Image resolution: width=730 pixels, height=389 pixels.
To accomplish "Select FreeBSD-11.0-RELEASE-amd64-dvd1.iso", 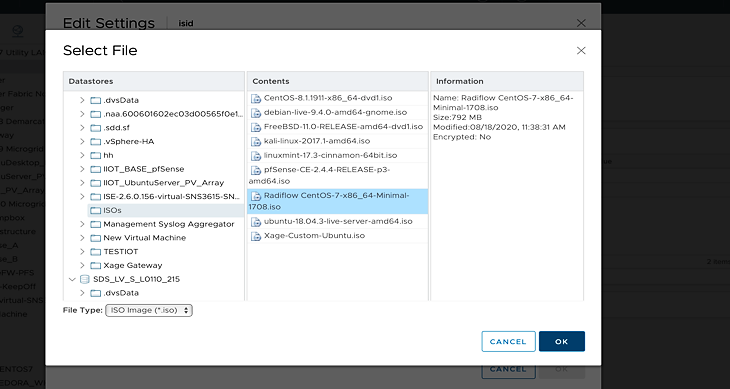I will click(x=338, y=127).
